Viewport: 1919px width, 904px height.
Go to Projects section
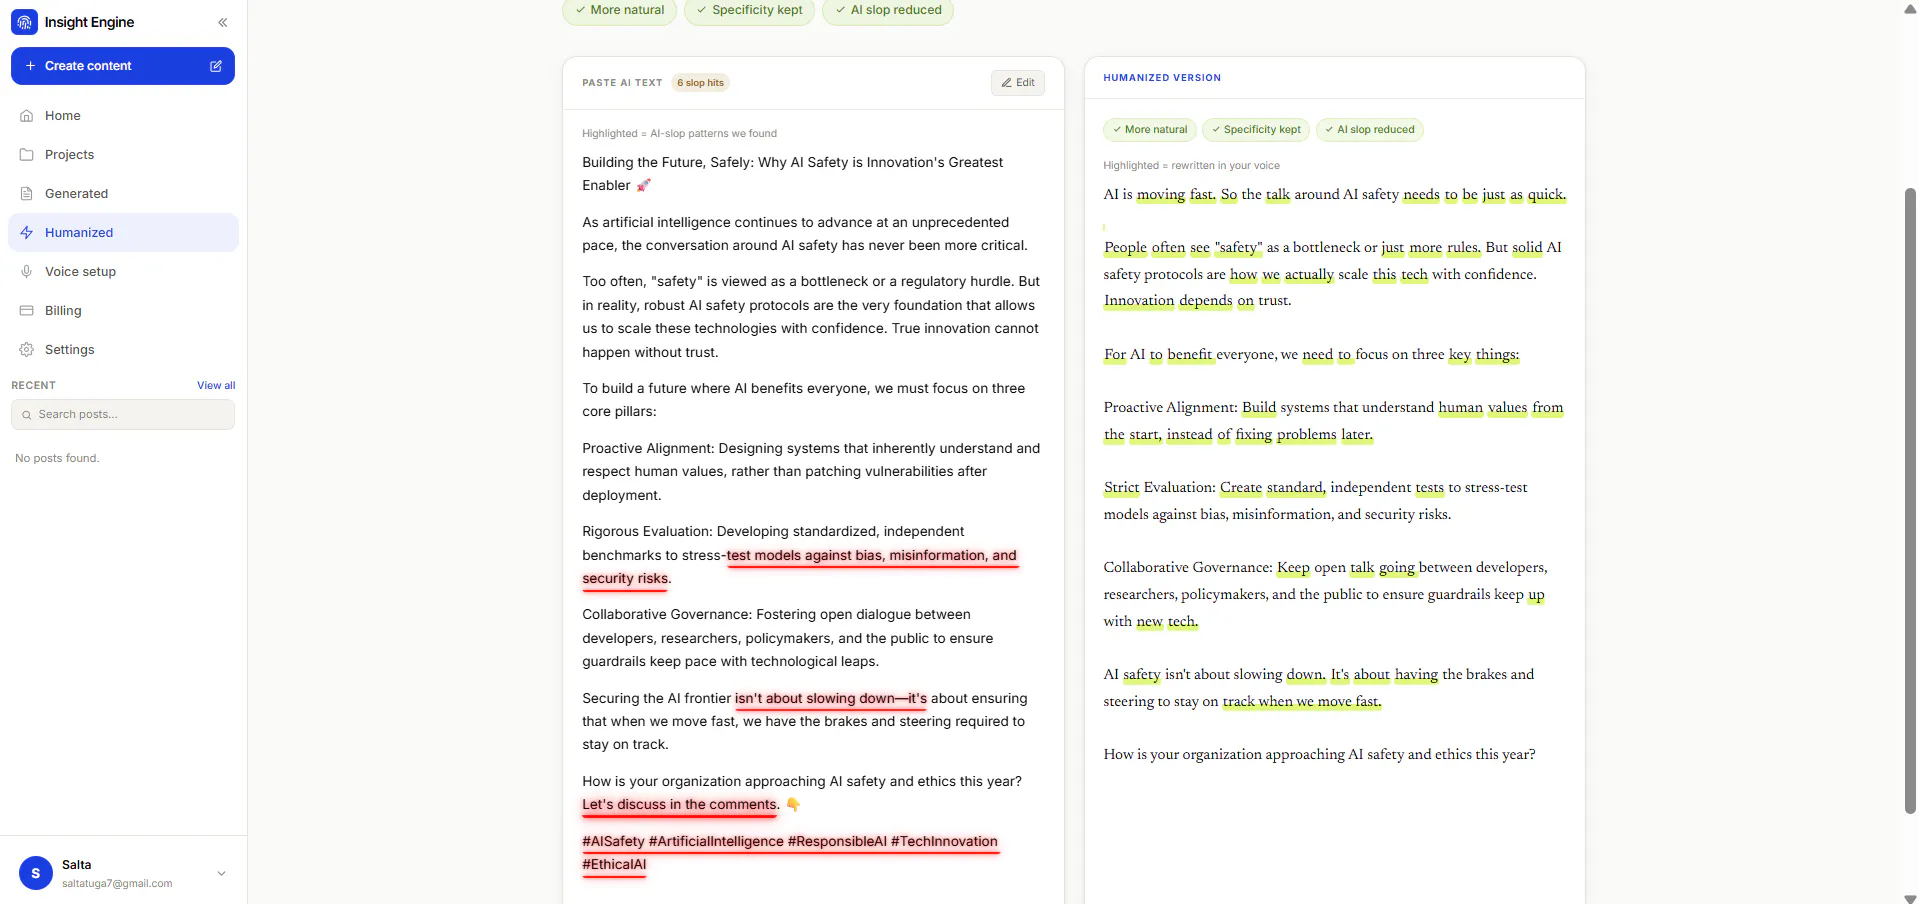(123, 155)
